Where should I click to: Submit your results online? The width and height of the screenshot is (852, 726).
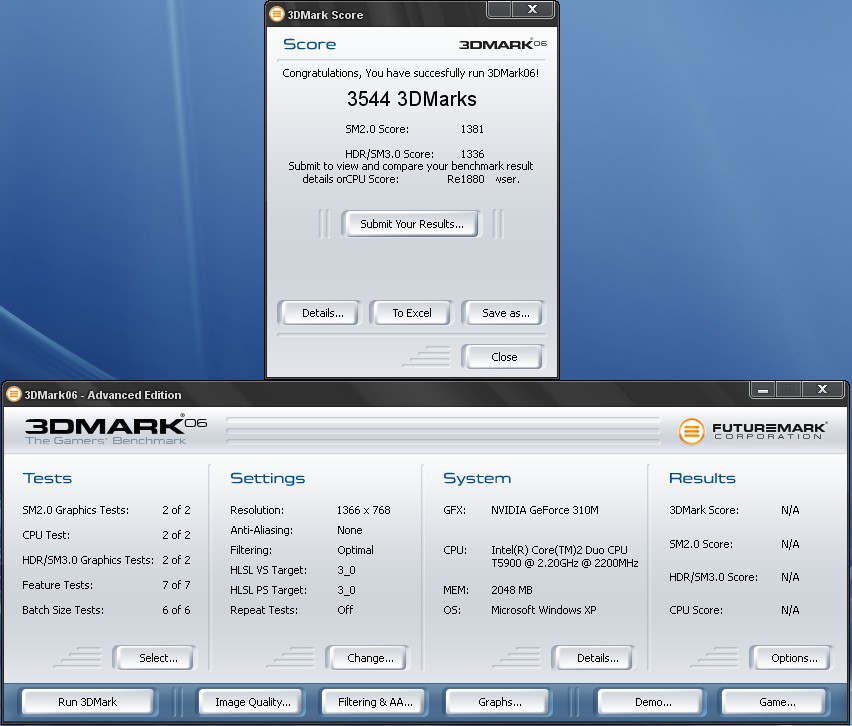pos(411,224)
